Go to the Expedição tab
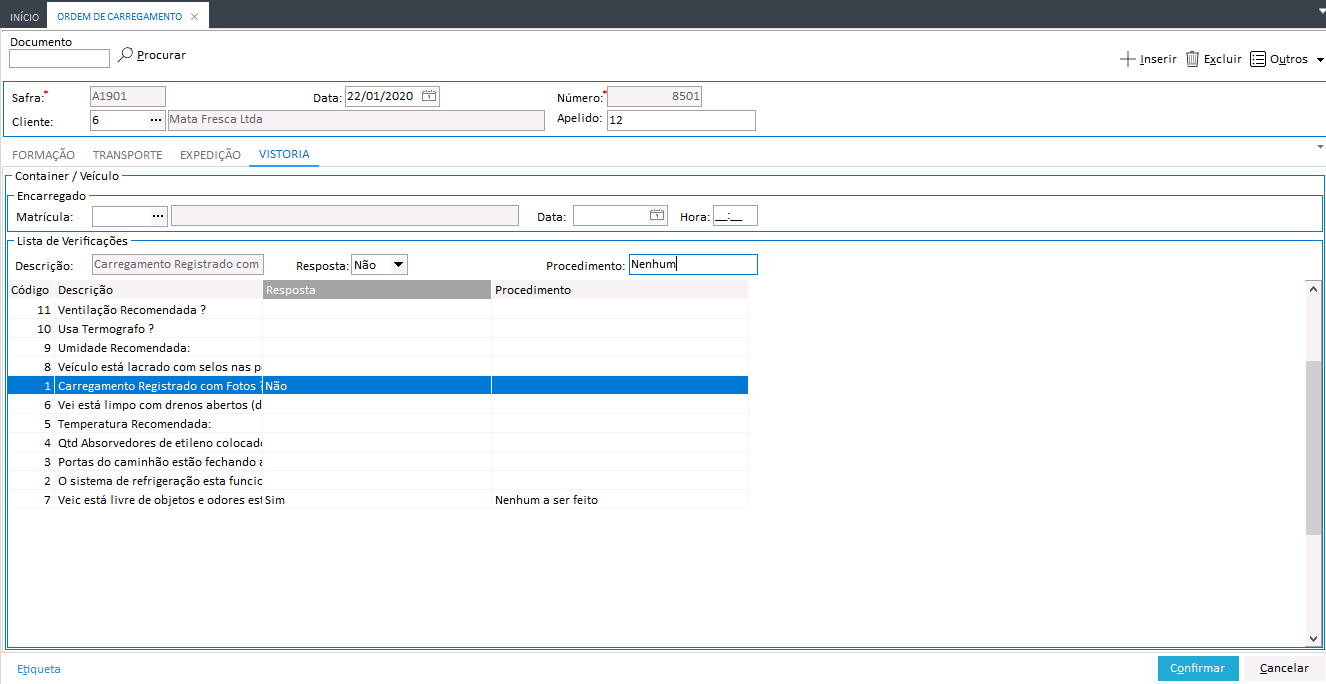The image size is (1326, 684). [210, 155]
